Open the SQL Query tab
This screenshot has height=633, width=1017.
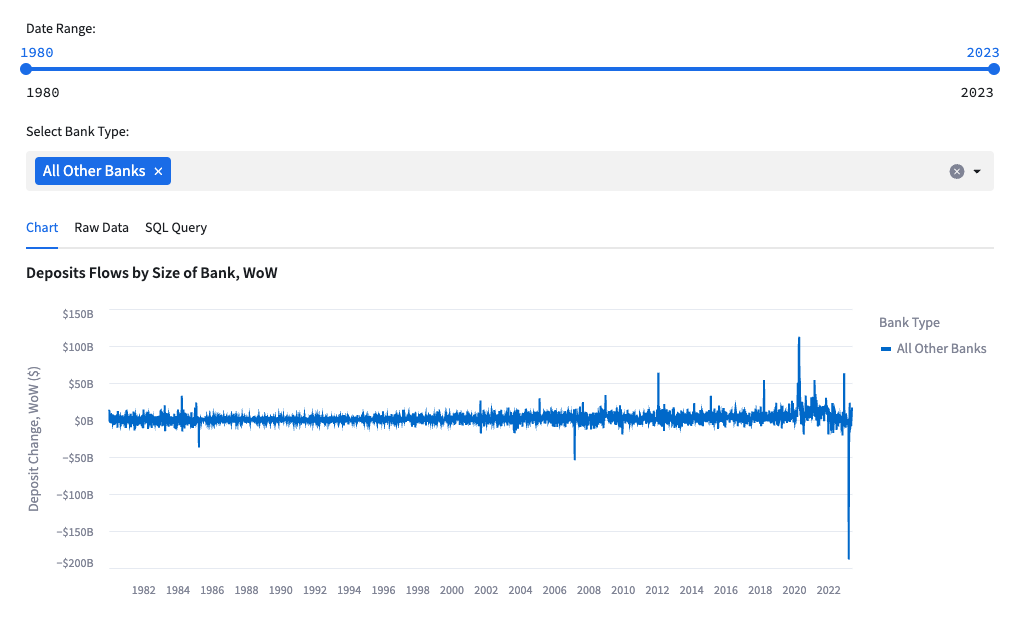(176, 227)
